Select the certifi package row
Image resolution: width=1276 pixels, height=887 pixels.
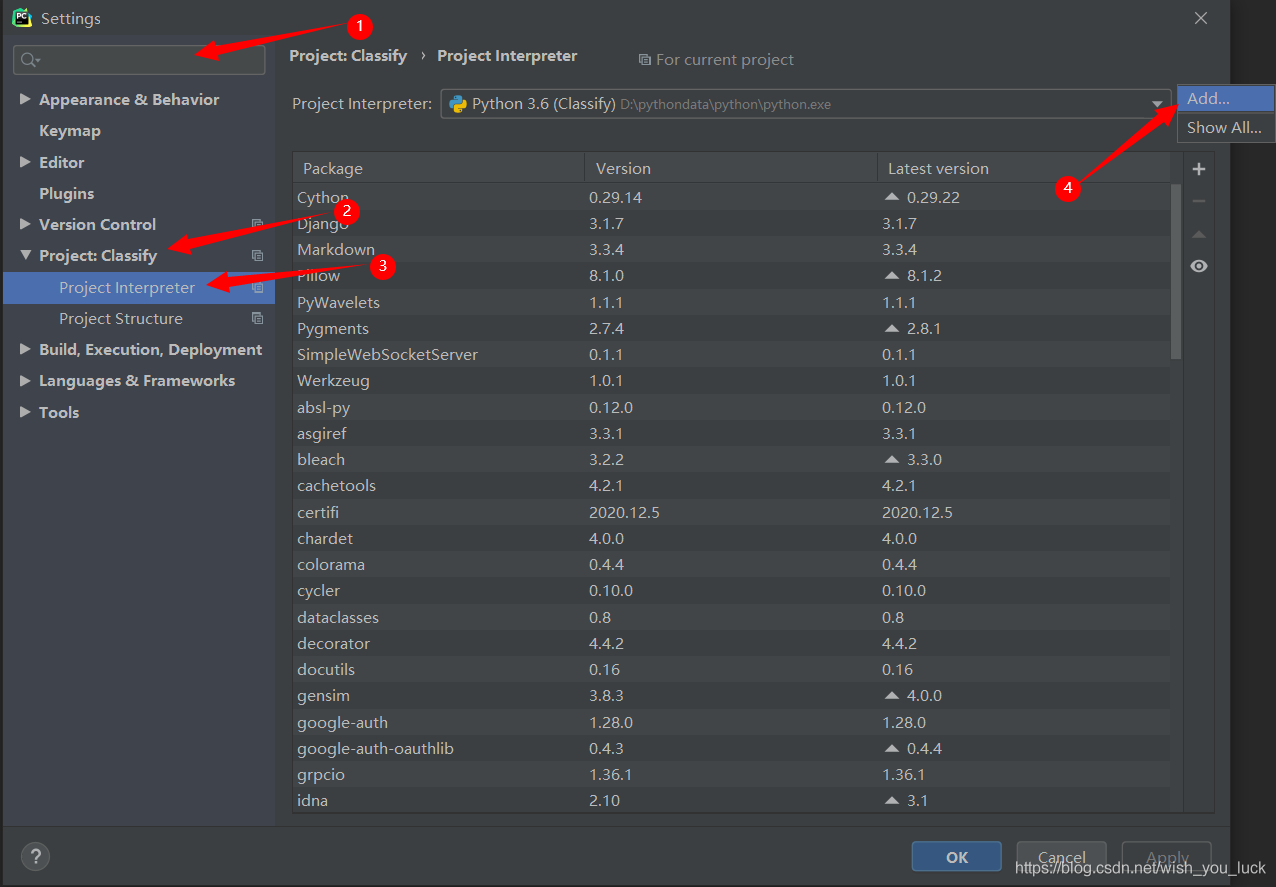(731, 512)
